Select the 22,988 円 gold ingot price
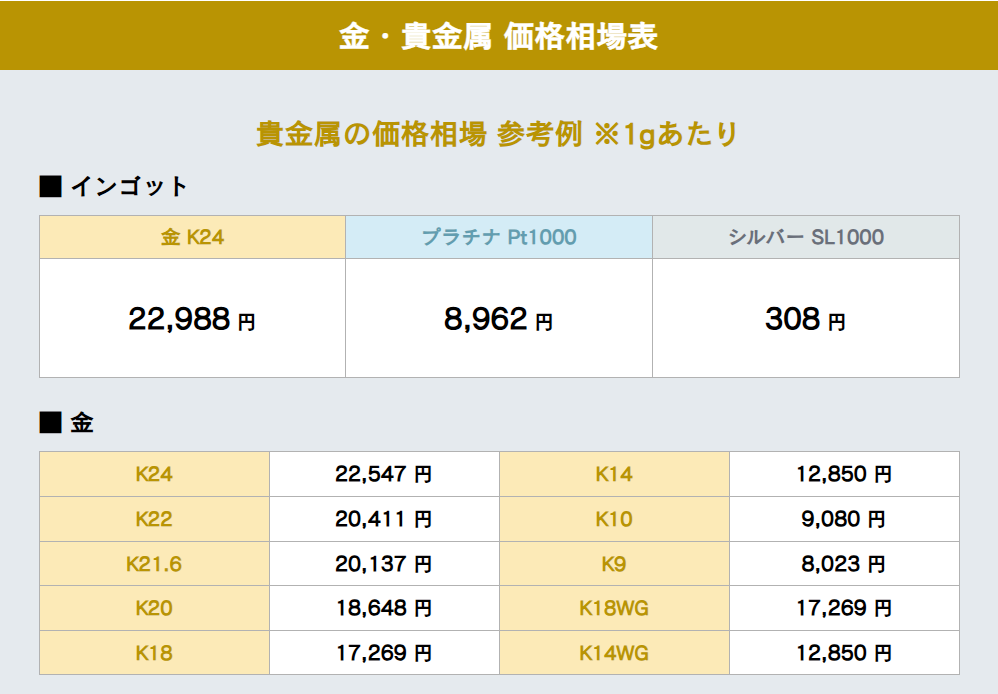This screenshot has height=694, width=998. click(192, 320)
